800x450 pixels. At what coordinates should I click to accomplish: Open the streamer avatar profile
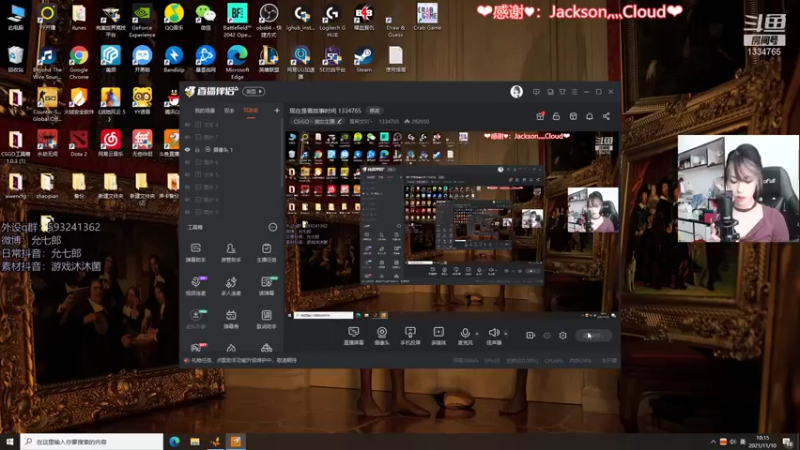point(516,91)
